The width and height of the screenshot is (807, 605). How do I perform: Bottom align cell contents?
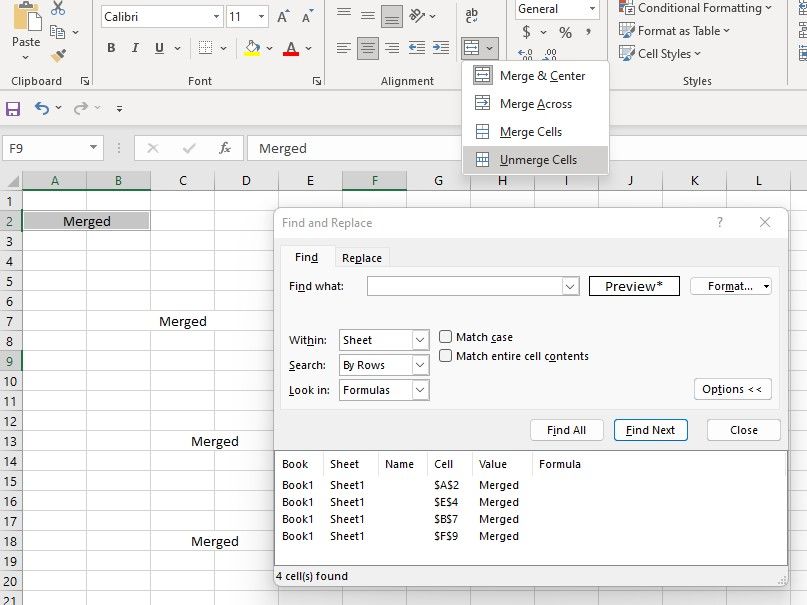click(x=392, y=15)
